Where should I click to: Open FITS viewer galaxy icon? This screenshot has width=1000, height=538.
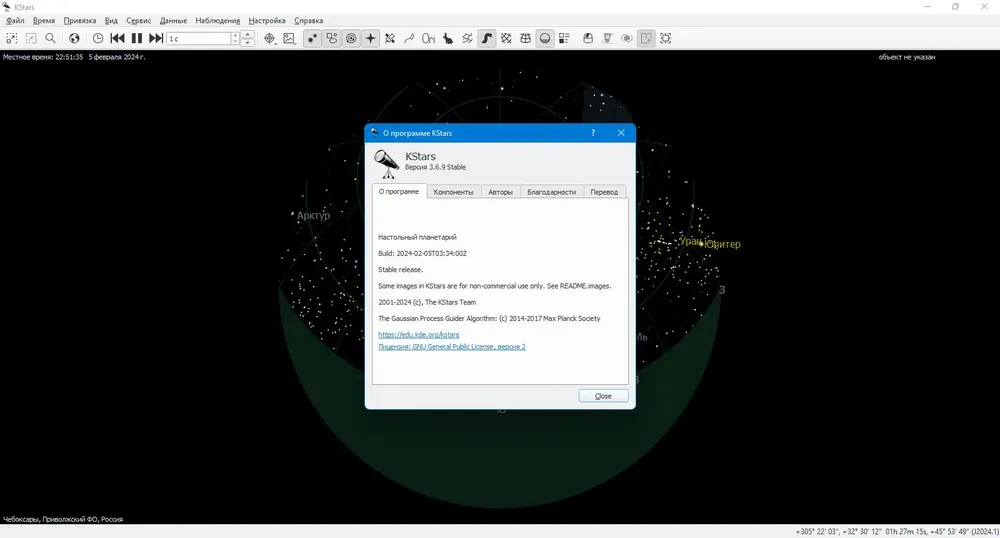(627, 38)
